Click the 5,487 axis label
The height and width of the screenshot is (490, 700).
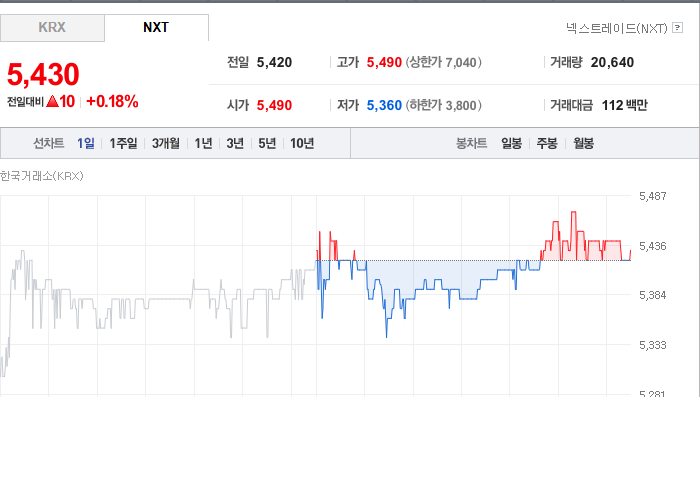[653, 196]
